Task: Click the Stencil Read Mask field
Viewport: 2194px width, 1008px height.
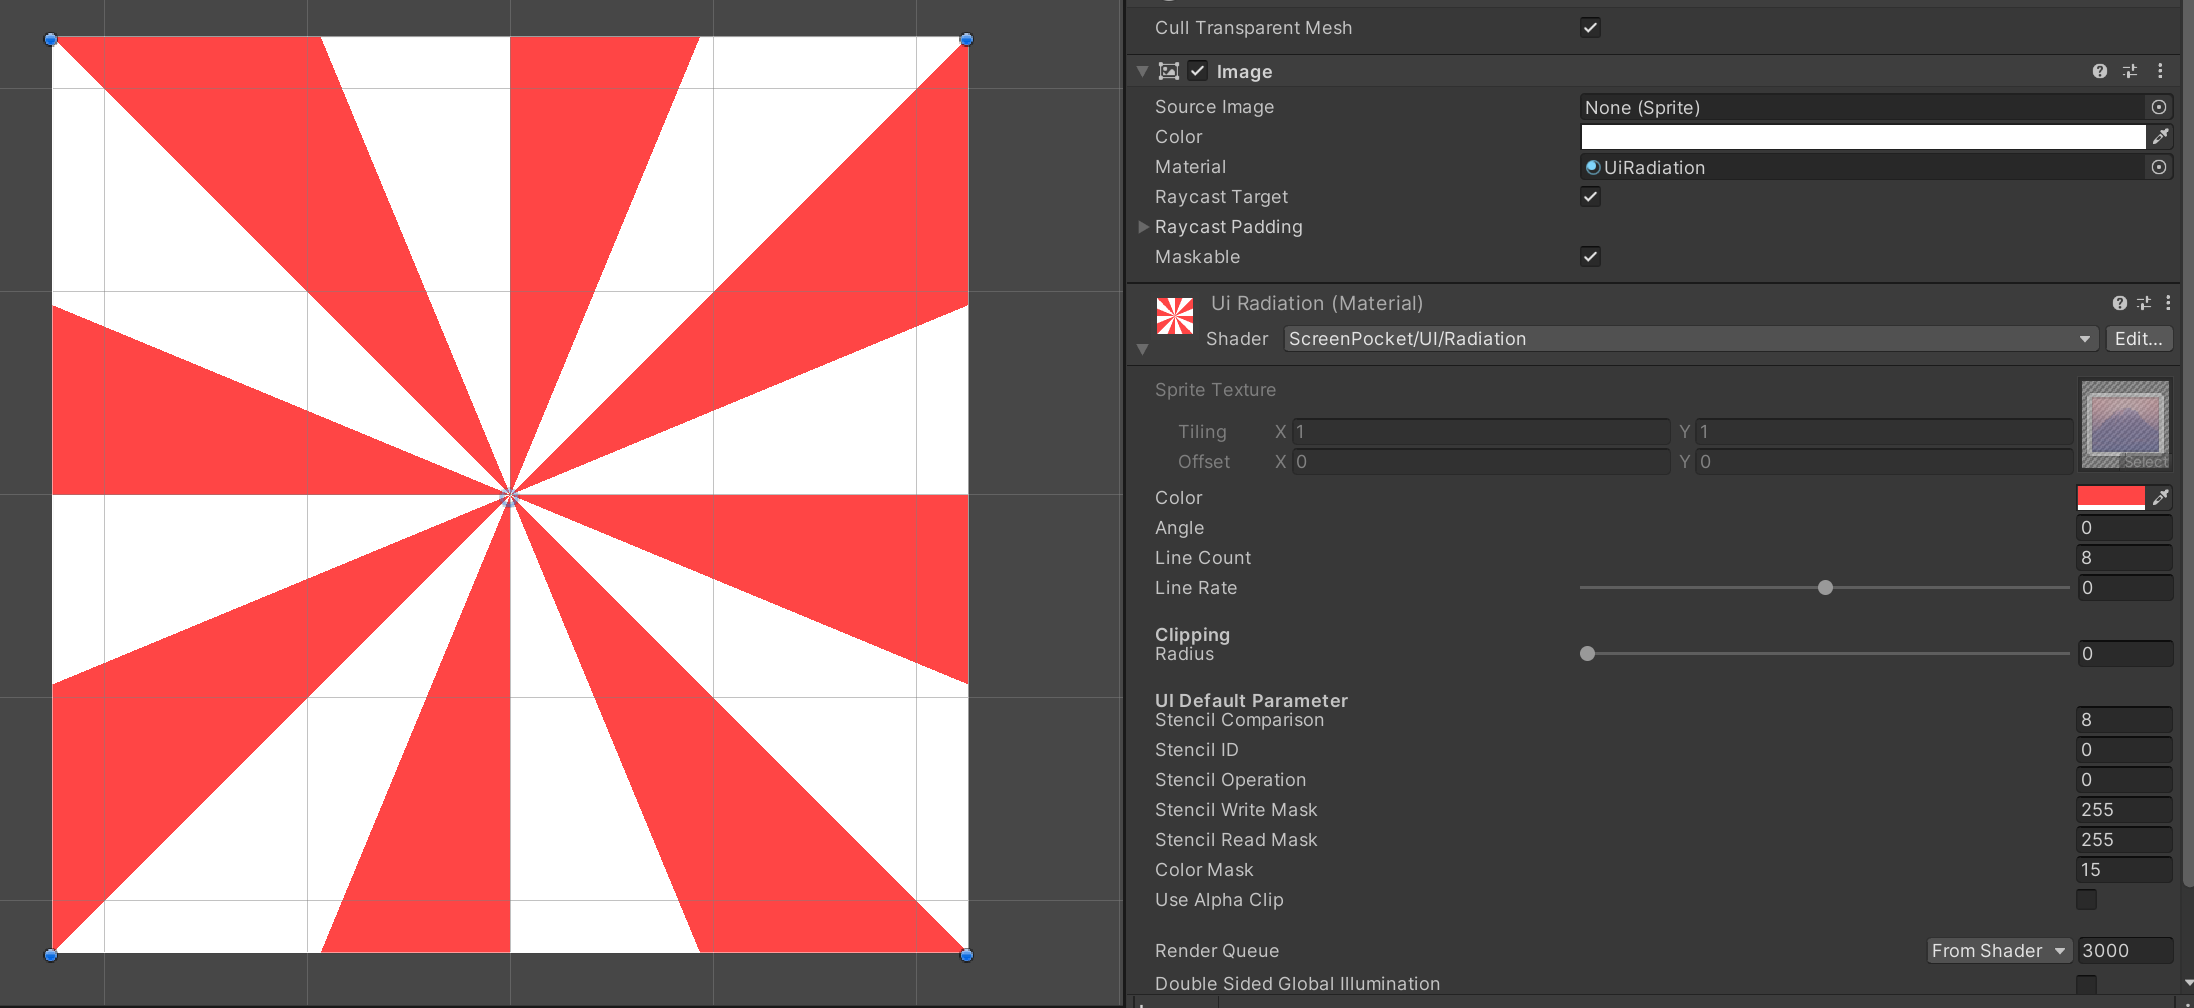Action: click(2124, 840)
